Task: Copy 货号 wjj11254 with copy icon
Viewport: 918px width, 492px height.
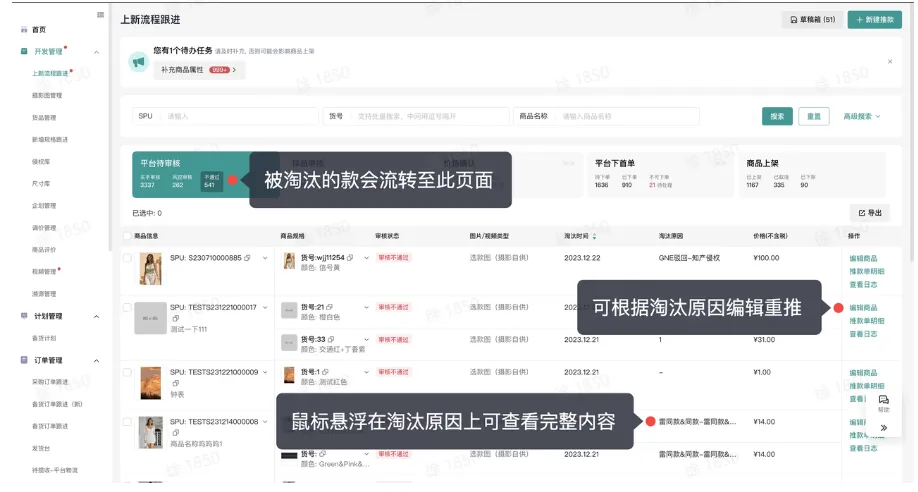Action: (350, 258)
